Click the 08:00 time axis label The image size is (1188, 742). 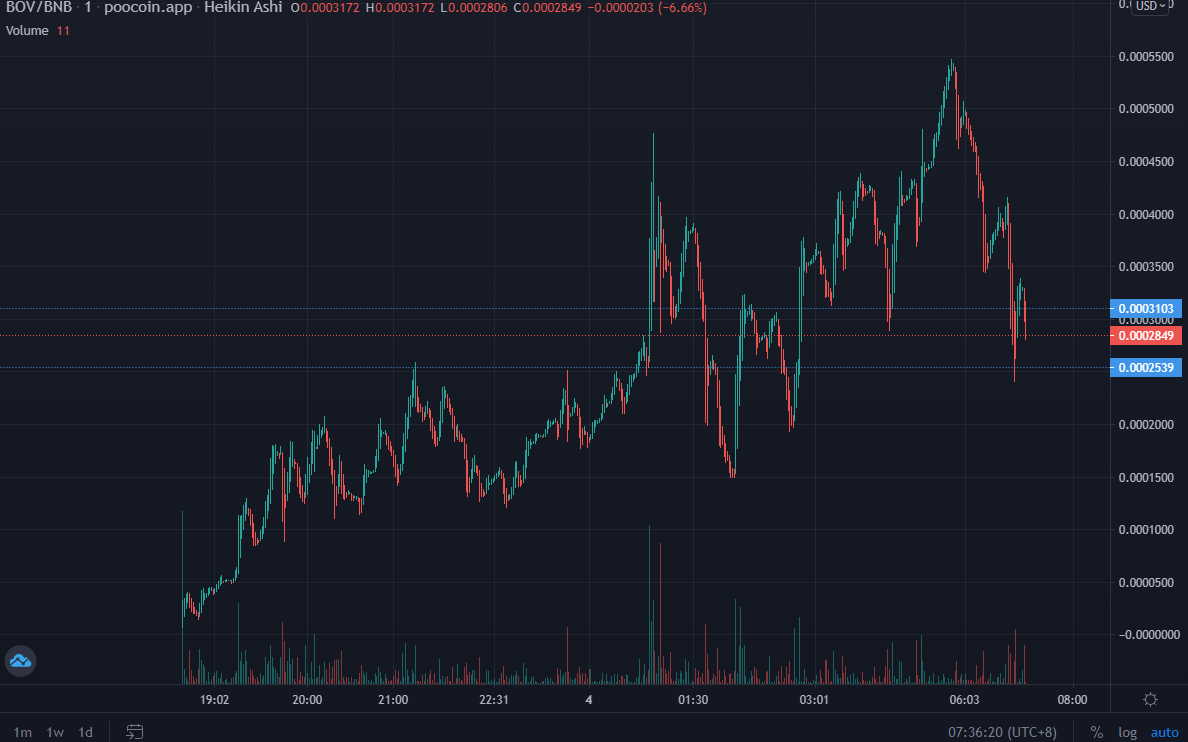pos(1072,700)
